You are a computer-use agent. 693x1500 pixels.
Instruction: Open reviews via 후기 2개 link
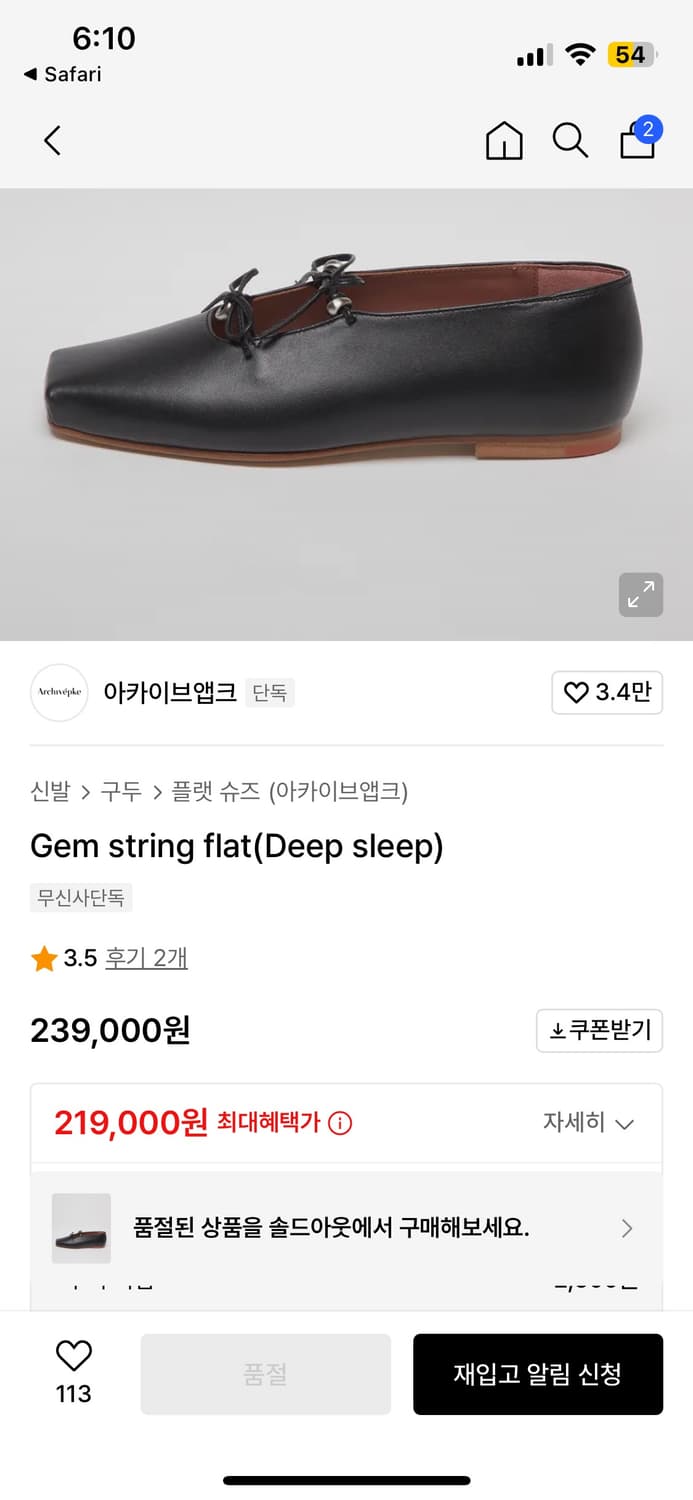(x=146, y=957)
